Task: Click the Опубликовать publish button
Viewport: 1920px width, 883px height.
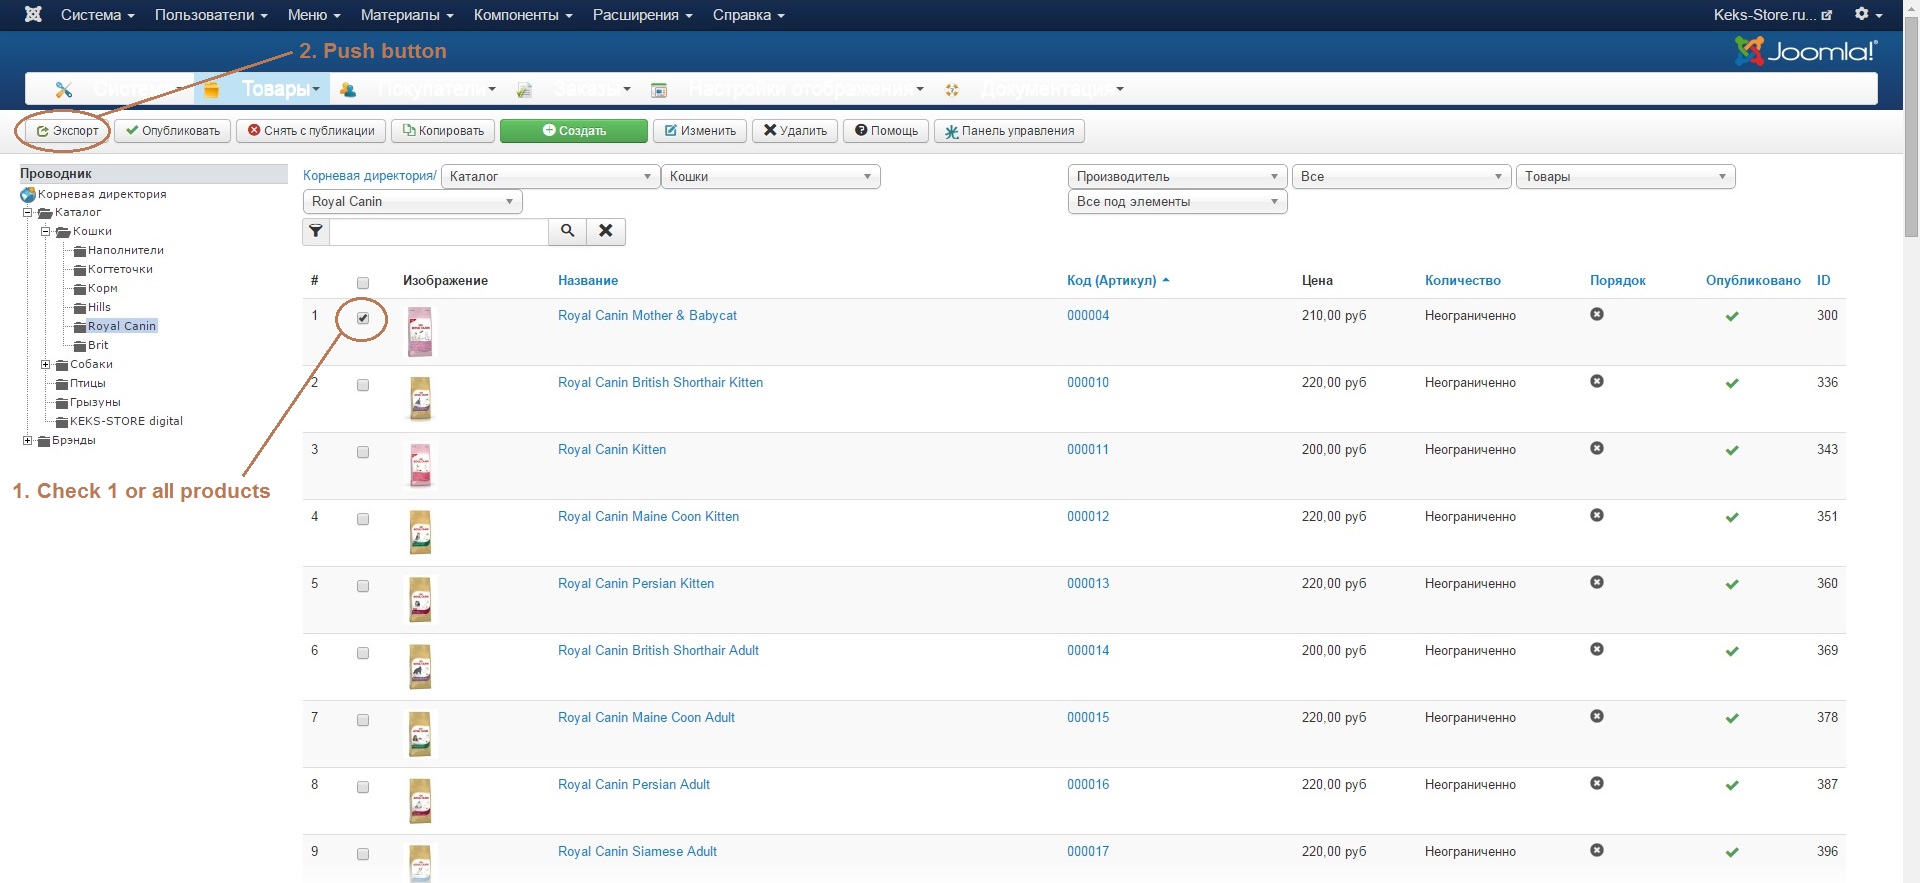Action: point(173,131)
